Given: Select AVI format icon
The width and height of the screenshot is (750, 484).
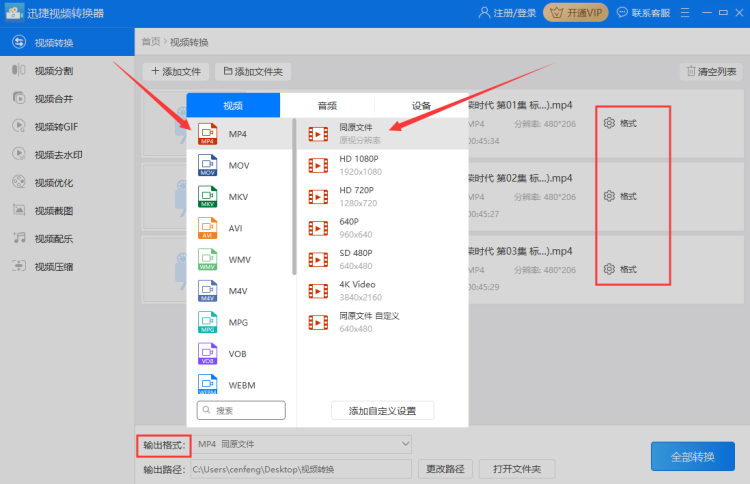Looking at the screenshot, I should pyautogui.click(x=208, y=228).
